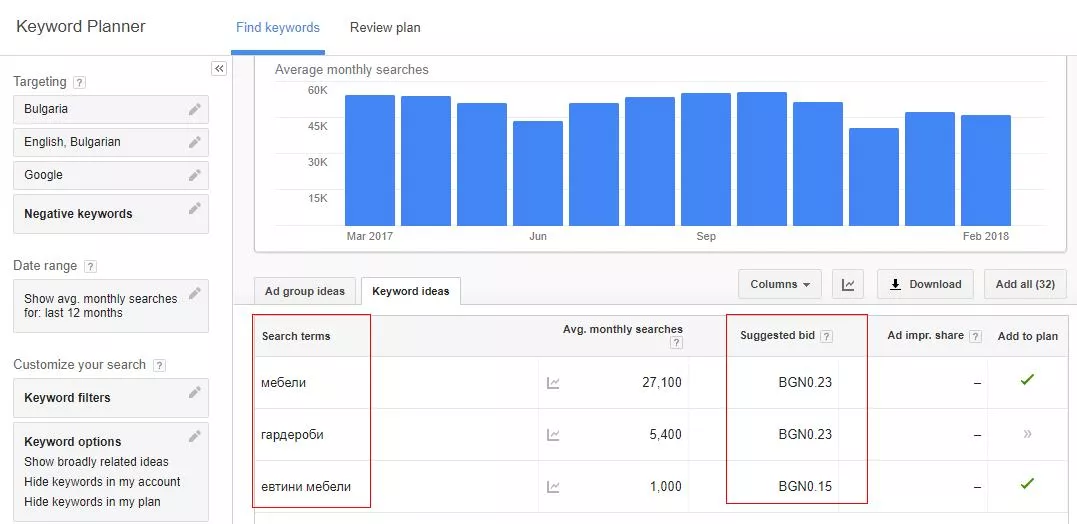This screenshot has height=524, width=1077.
Task: Open Keyword filters setting
Action: coord(111,398)
